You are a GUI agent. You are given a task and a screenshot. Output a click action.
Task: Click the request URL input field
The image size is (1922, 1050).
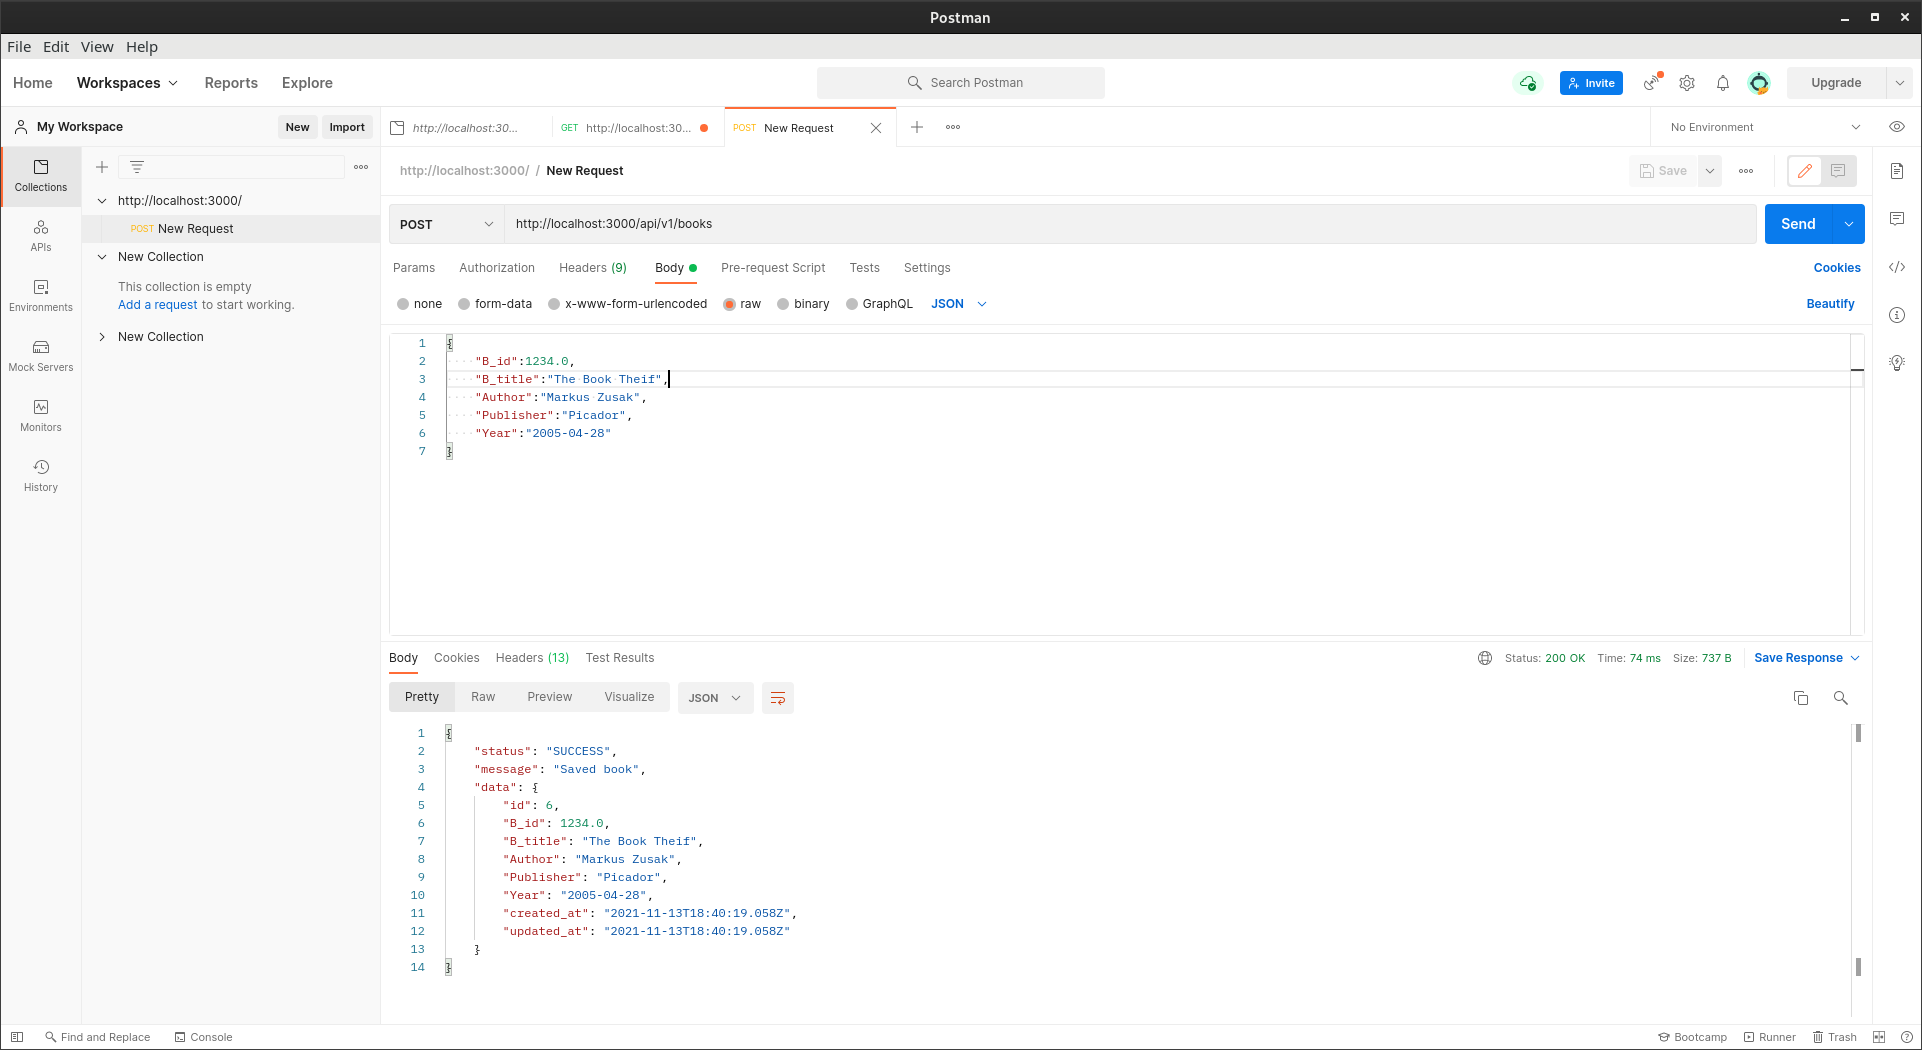[1130, 224]
